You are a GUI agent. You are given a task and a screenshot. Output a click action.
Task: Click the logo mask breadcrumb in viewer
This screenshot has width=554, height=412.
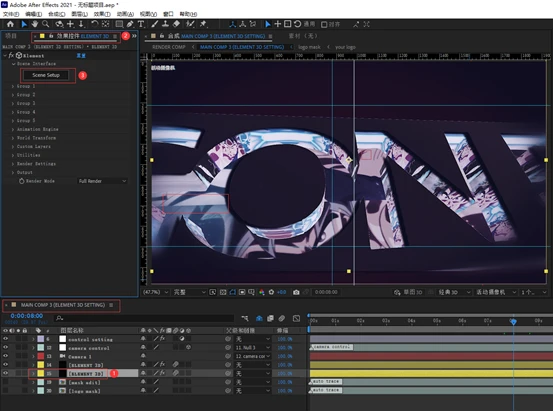[x=309, y=47]
